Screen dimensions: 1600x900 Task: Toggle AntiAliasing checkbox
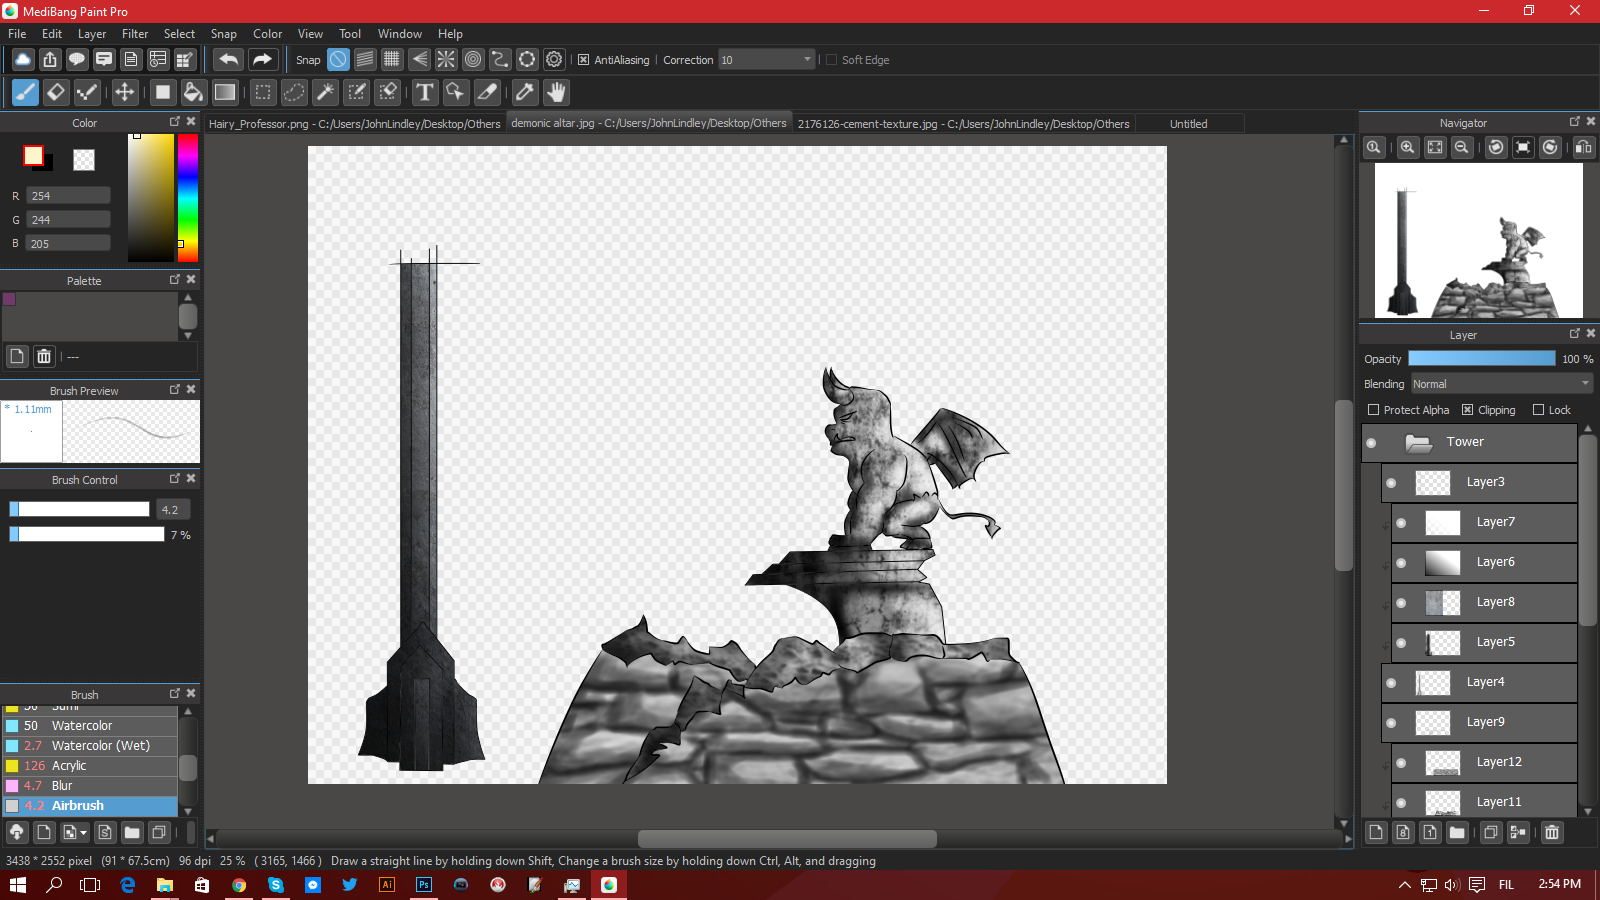583,60
